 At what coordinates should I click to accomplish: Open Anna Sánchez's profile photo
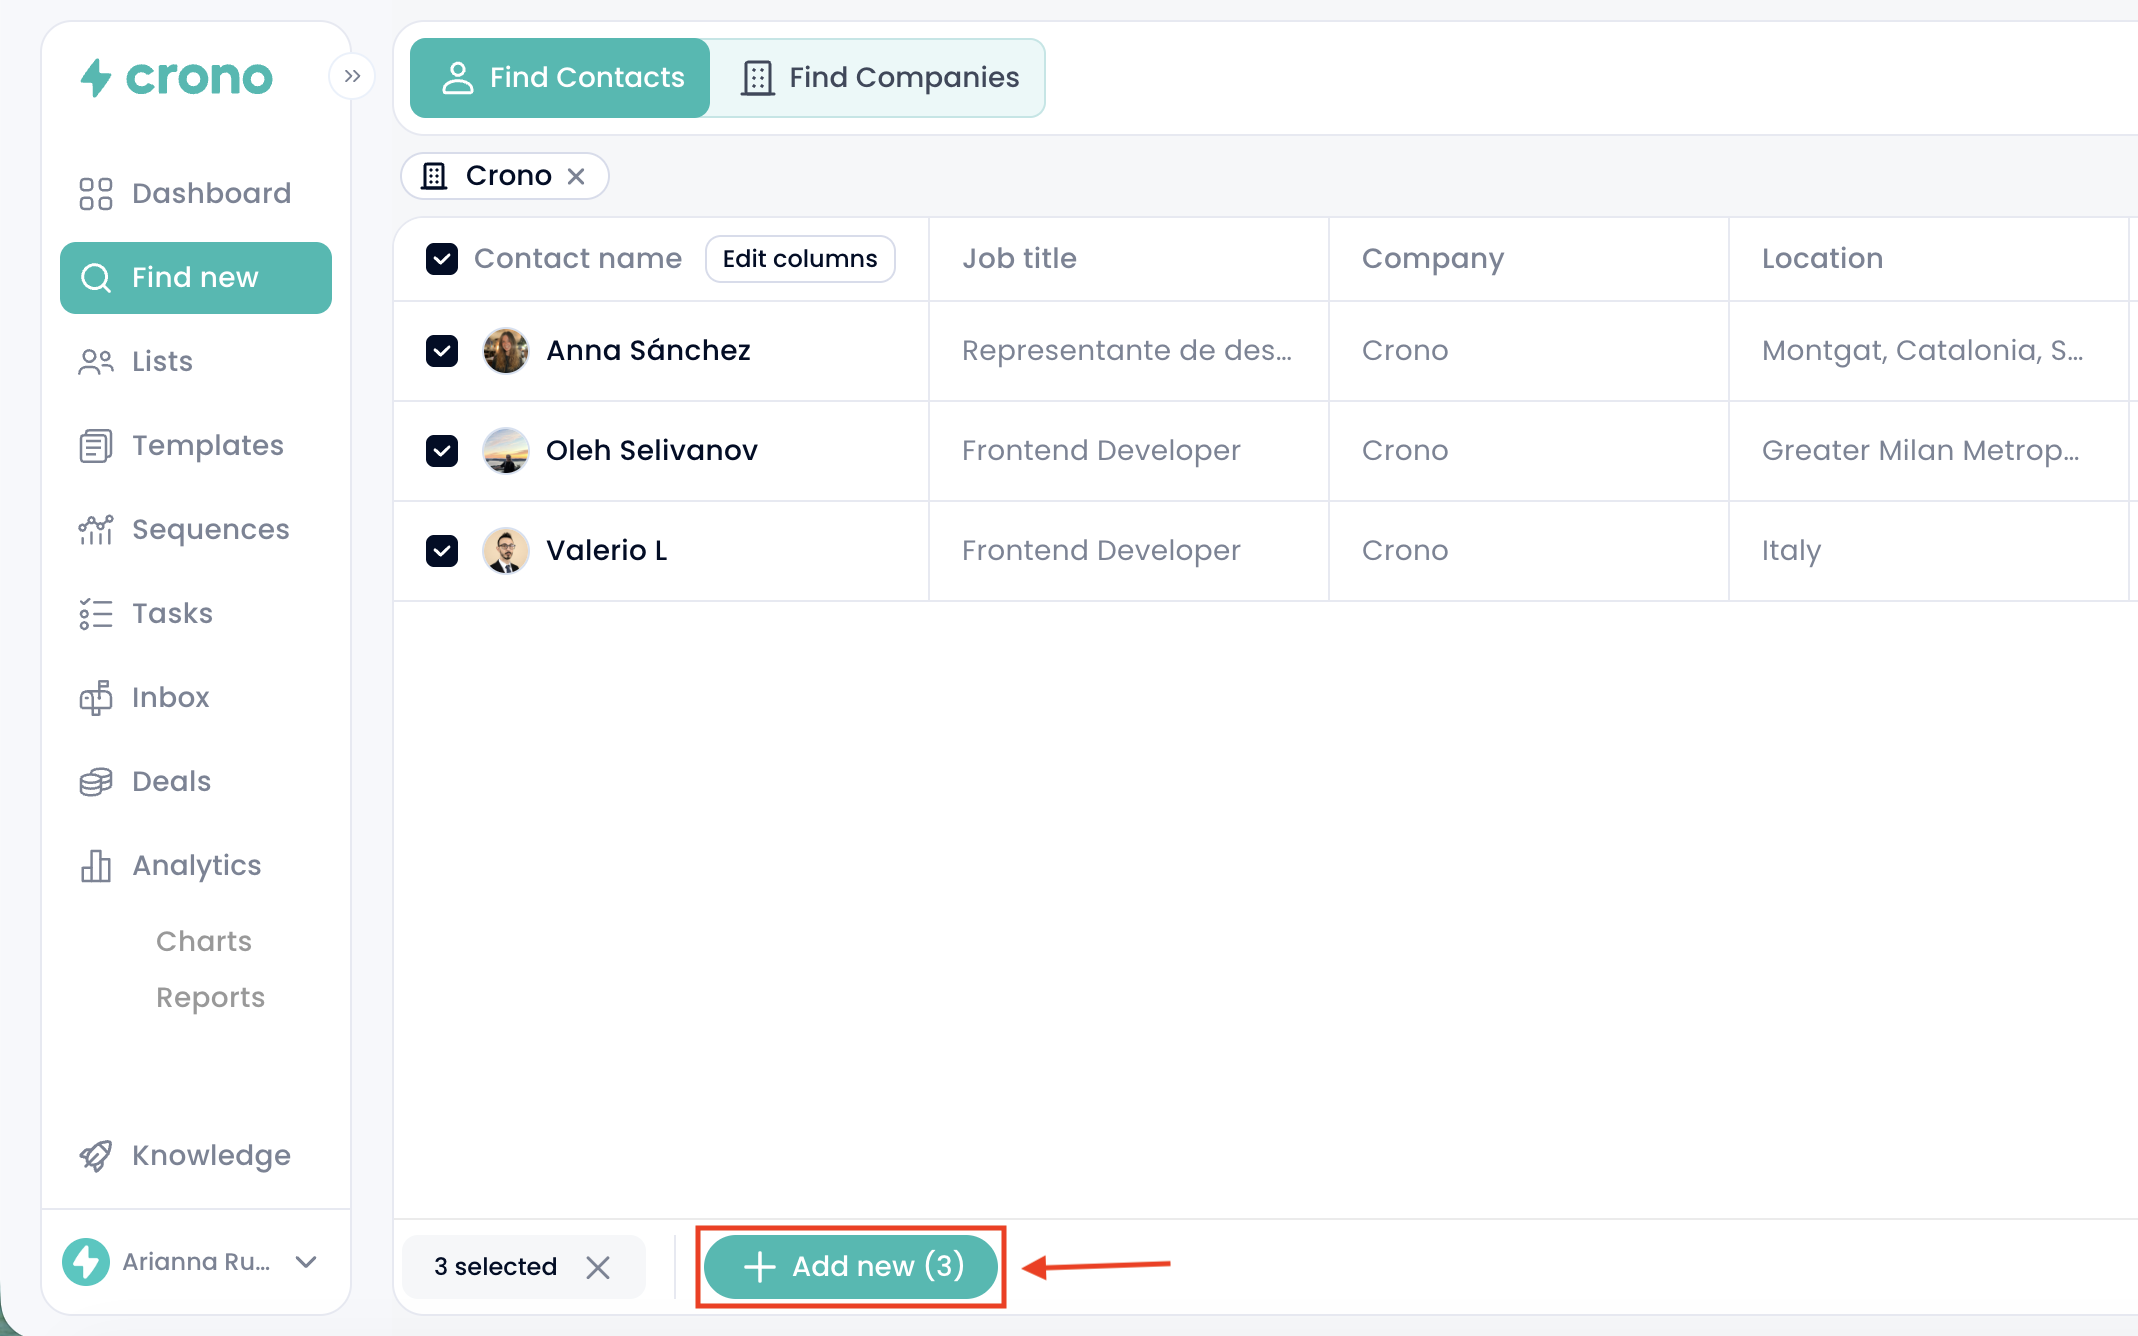coord(506,351)
